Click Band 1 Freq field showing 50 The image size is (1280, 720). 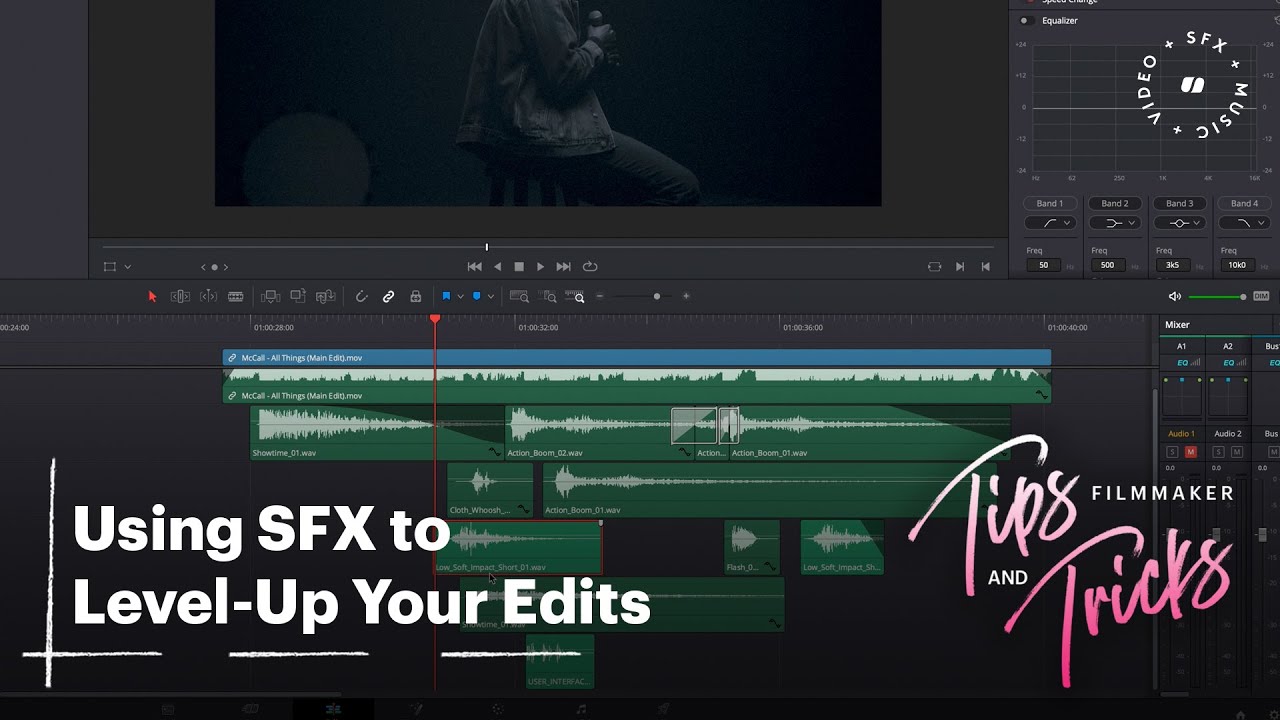(x=1044, y=265)
